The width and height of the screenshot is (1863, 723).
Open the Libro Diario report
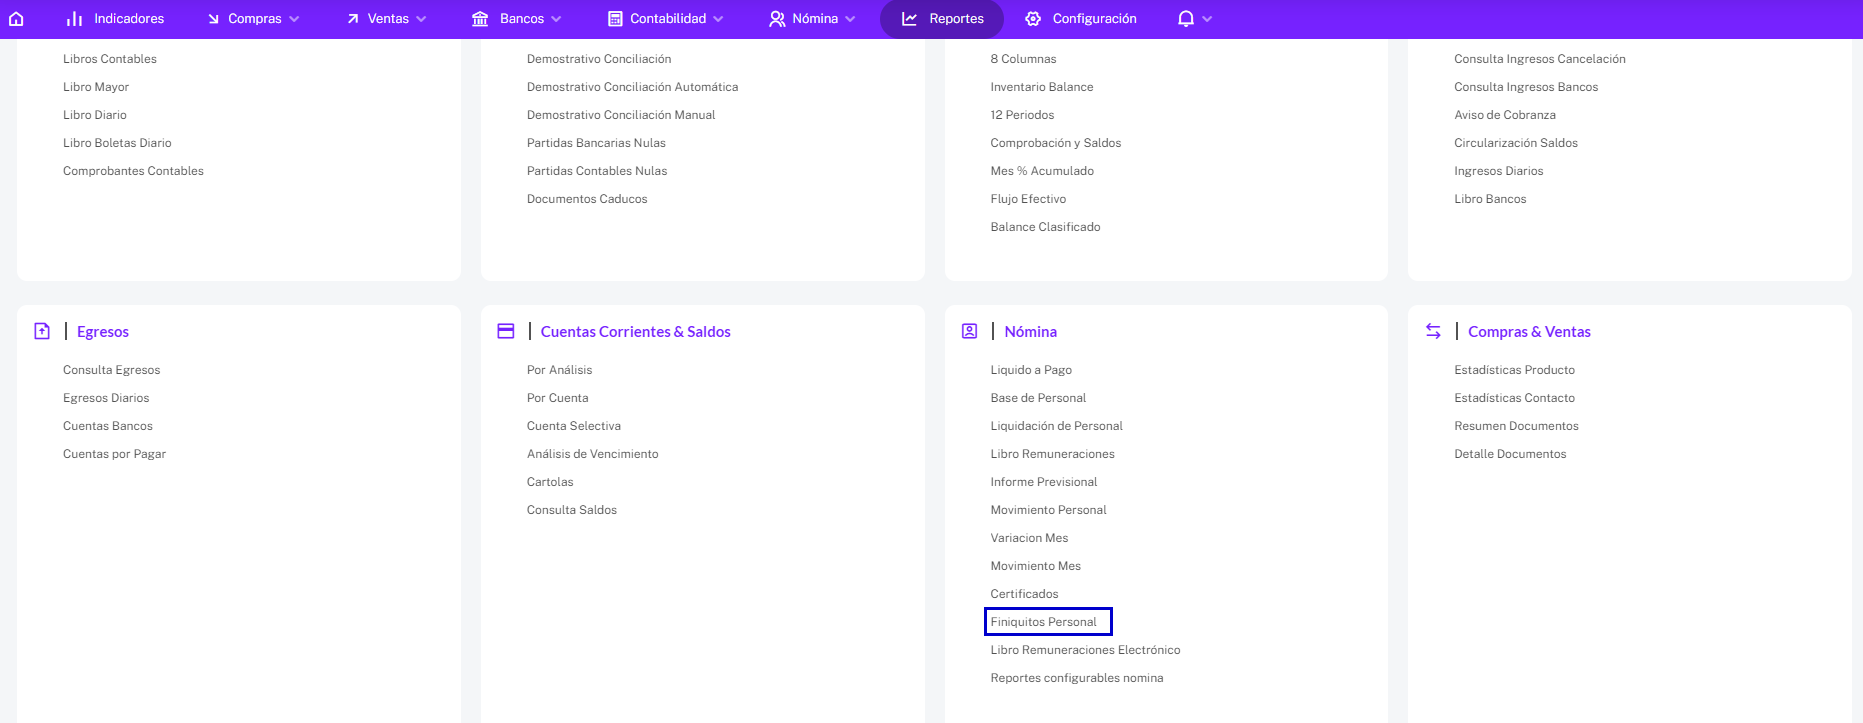95,115
